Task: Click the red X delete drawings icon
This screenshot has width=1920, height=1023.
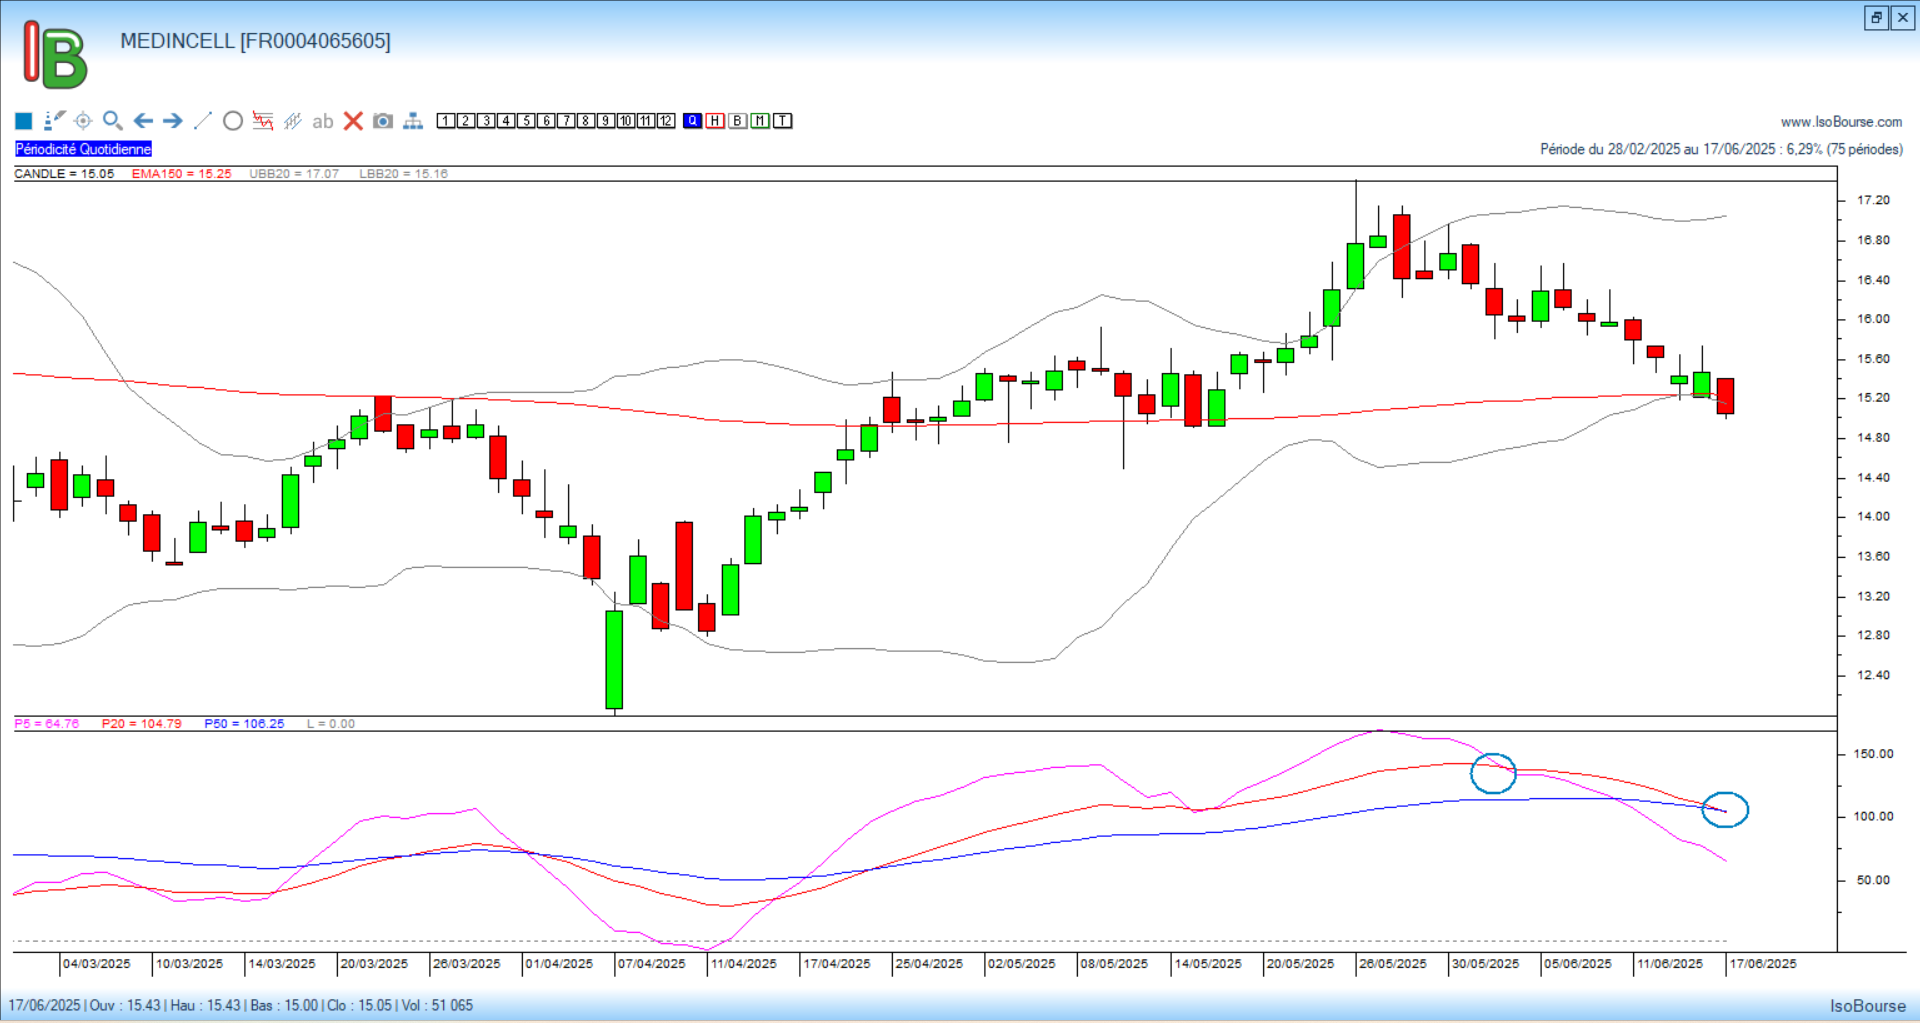Action: click(x=353, y=121)
